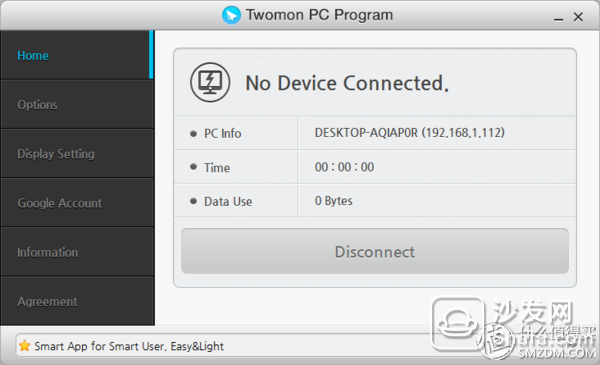
Task: View the Agreement section
Action: coord(77,301)
